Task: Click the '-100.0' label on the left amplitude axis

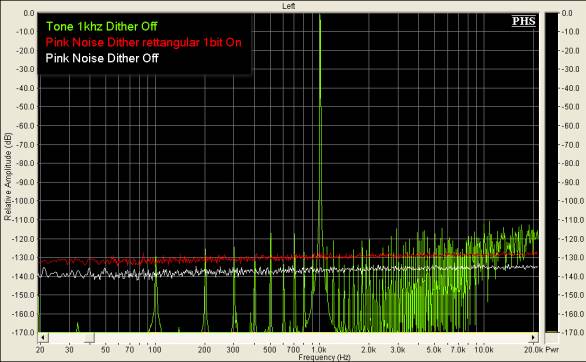Action: (x=24, y=201)
